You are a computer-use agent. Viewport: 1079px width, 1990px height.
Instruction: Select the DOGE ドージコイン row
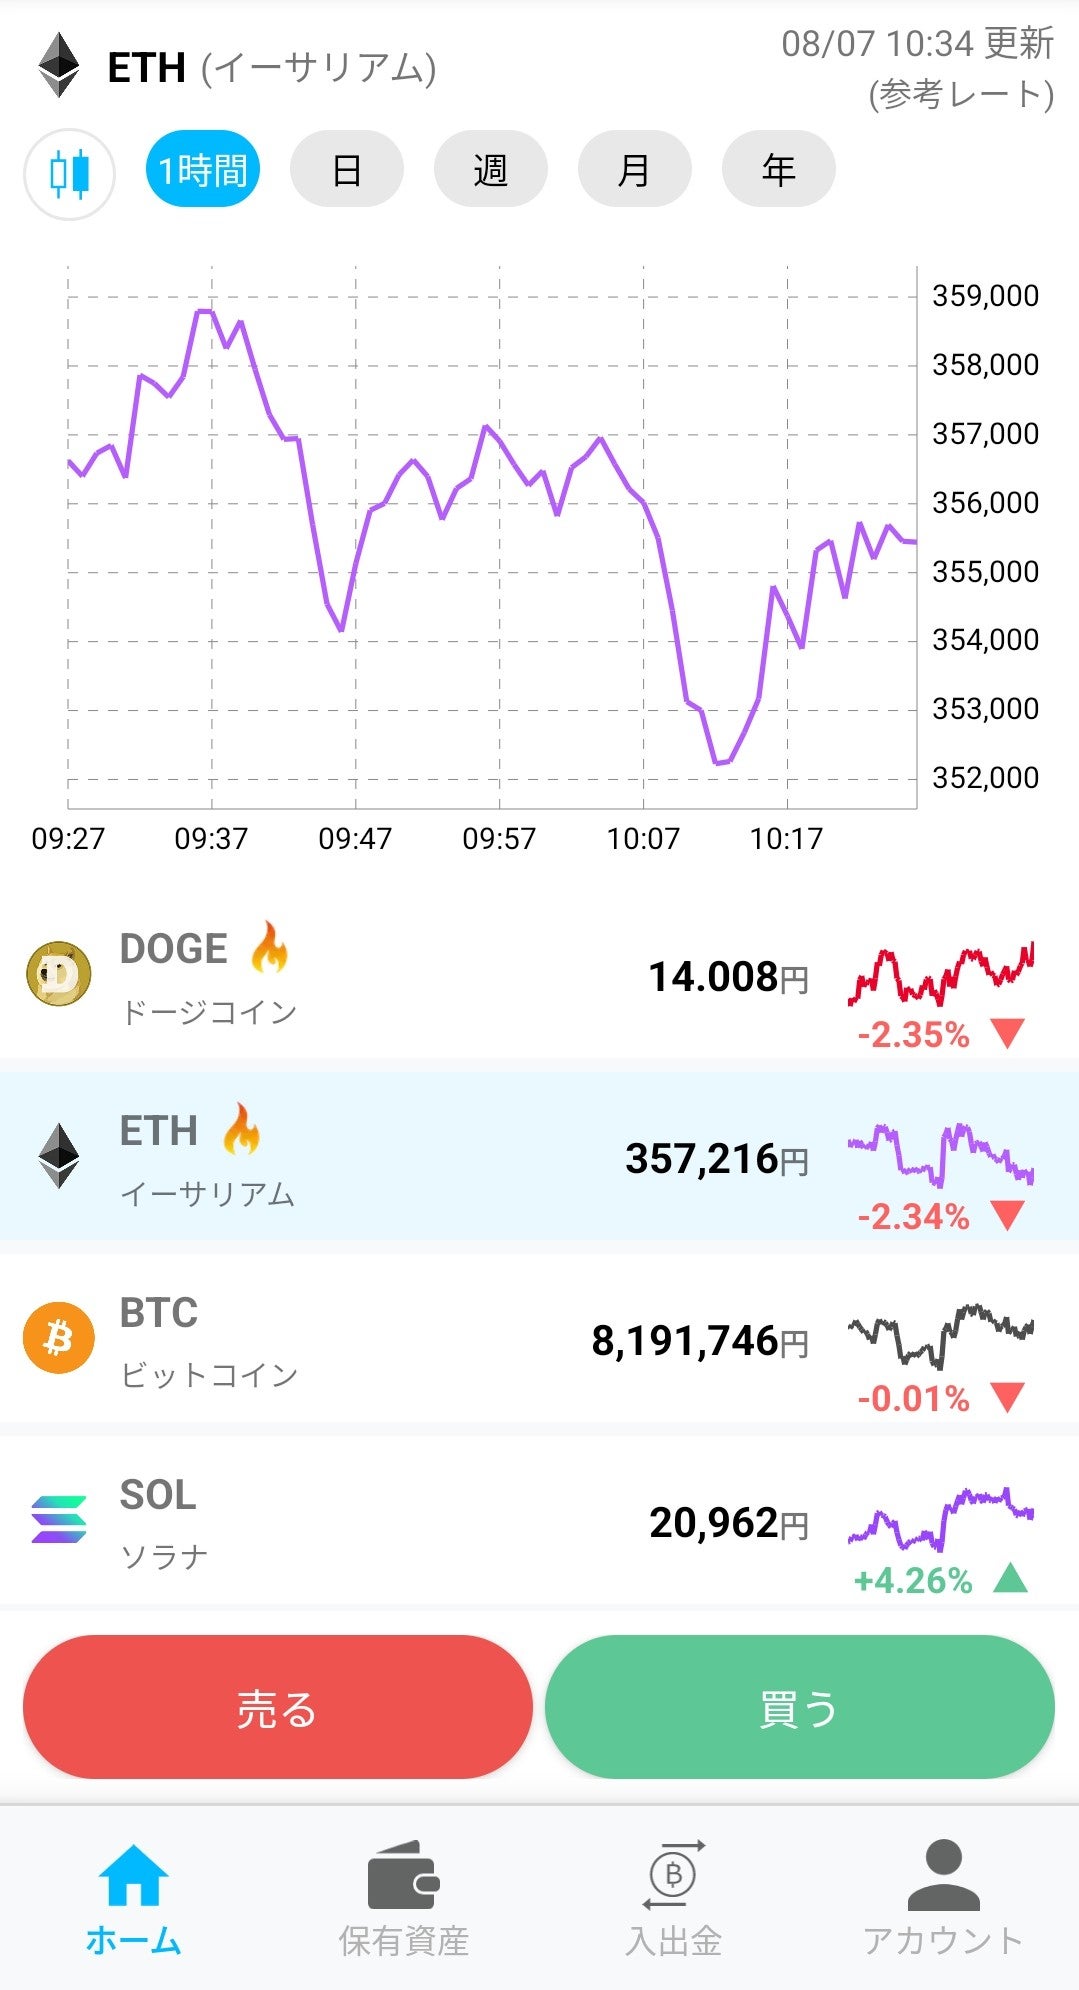[x=400, y=977]
